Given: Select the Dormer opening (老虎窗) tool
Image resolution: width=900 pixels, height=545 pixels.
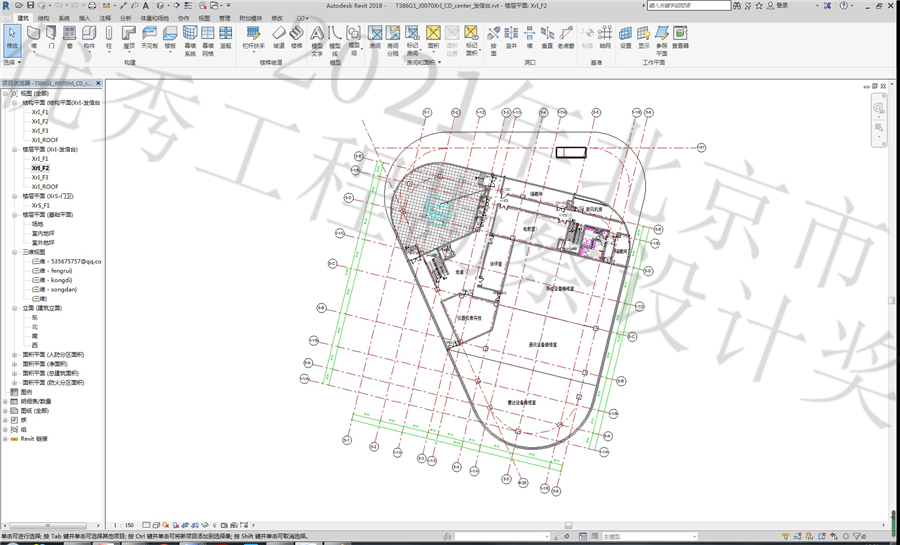Looking at the screenshot, I should pyautogui.click(x=566, y=37).
